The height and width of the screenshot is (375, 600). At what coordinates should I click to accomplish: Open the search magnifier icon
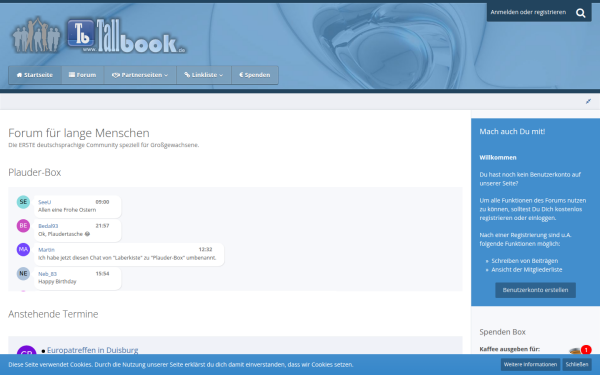point(580,13)
